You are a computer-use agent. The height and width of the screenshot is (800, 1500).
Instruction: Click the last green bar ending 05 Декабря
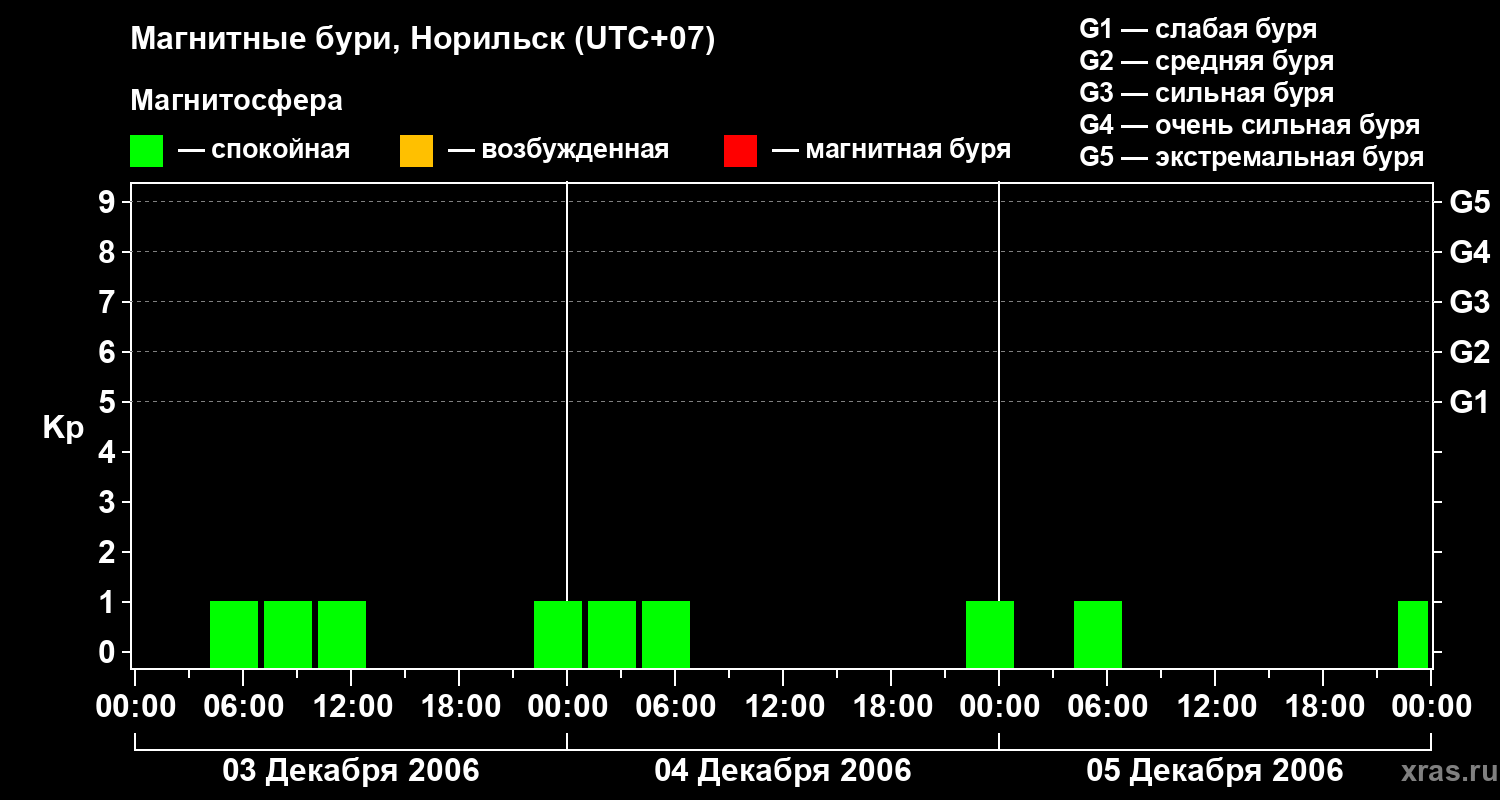(1413, 634)
